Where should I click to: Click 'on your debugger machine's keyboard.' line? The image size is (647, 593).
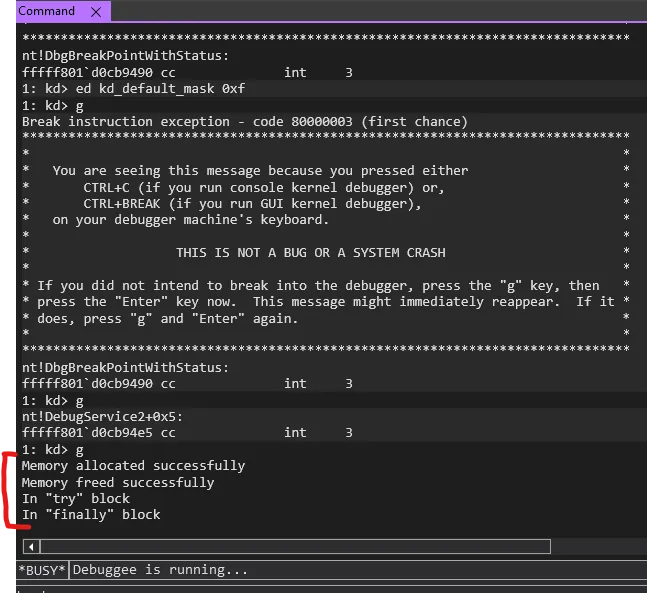tap(190, 220)
